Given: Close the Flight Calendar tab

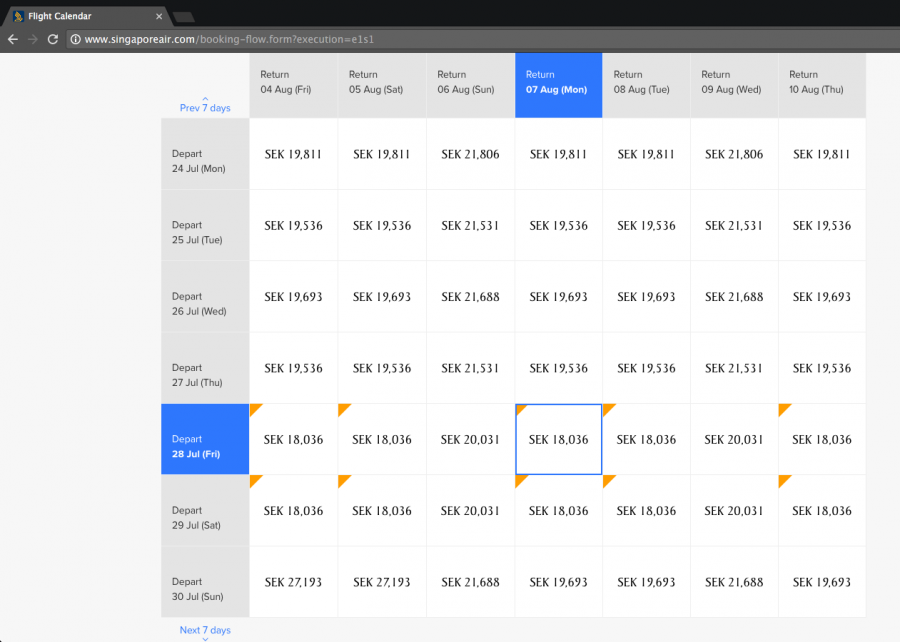Looking at the screenshot, I should click(159, 16).
